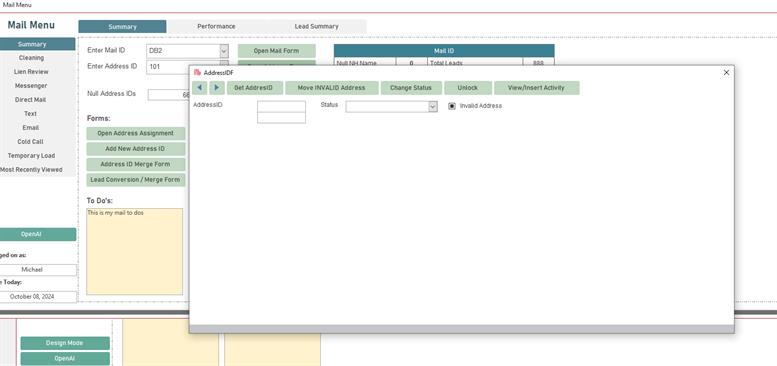The height and width of the screenshot is (366, 777).
Task: Open Most Recently Viewed in sidebar
Action: coord(31,169)
